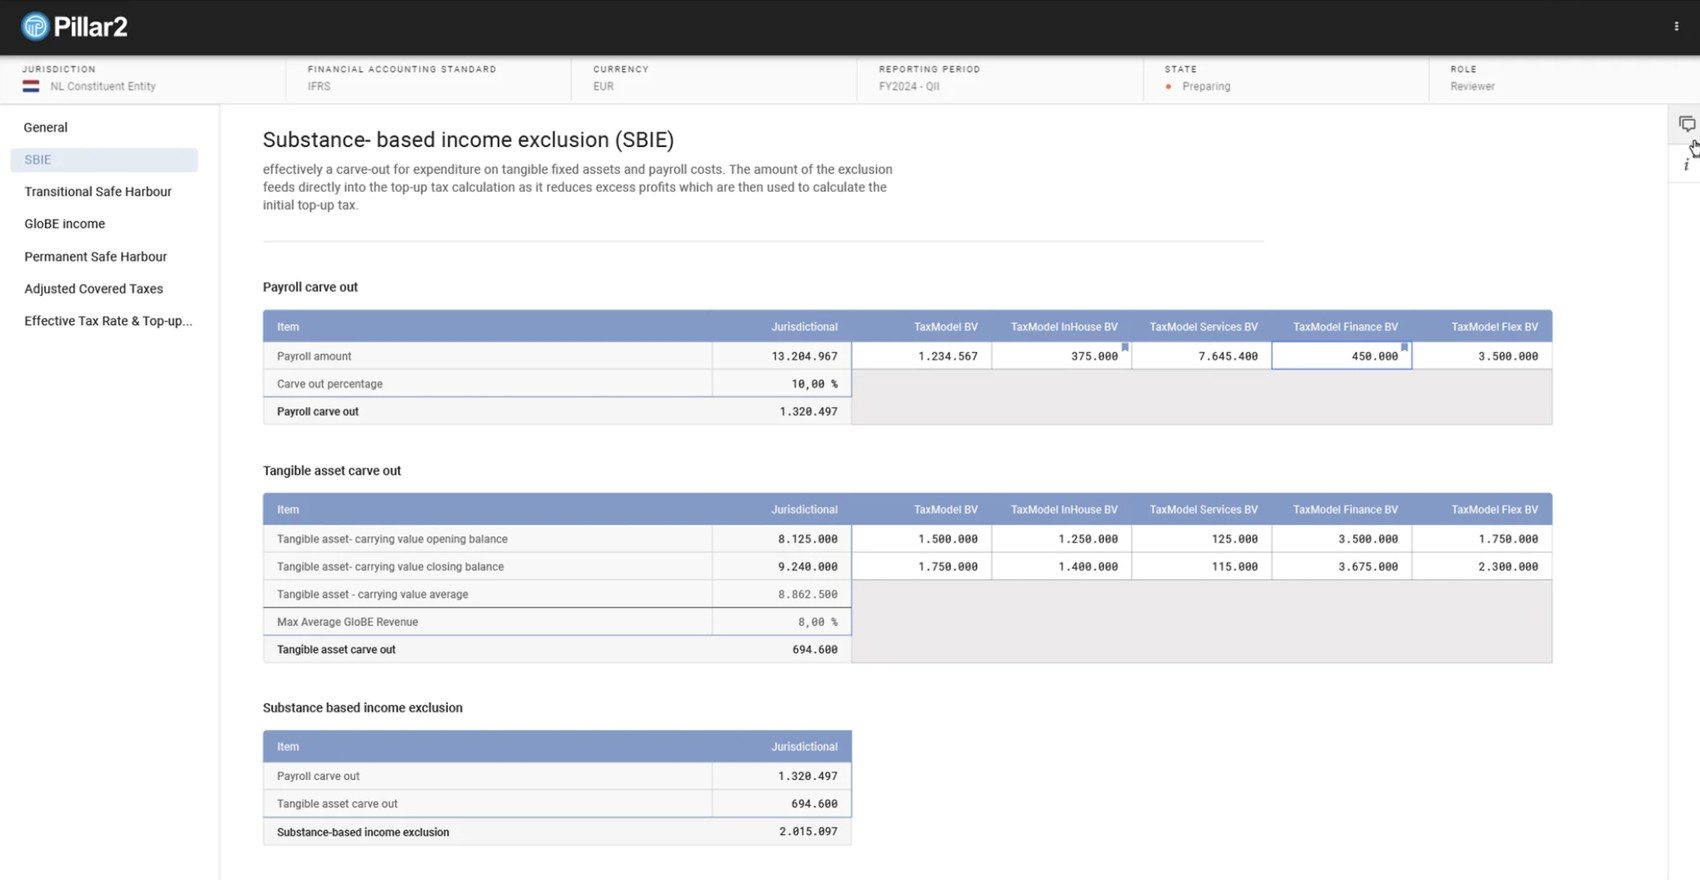Click closing balance cell 3.675.000
Image resolution: width=1700 pixels, height=880 pixels.
click(1342, 567)
